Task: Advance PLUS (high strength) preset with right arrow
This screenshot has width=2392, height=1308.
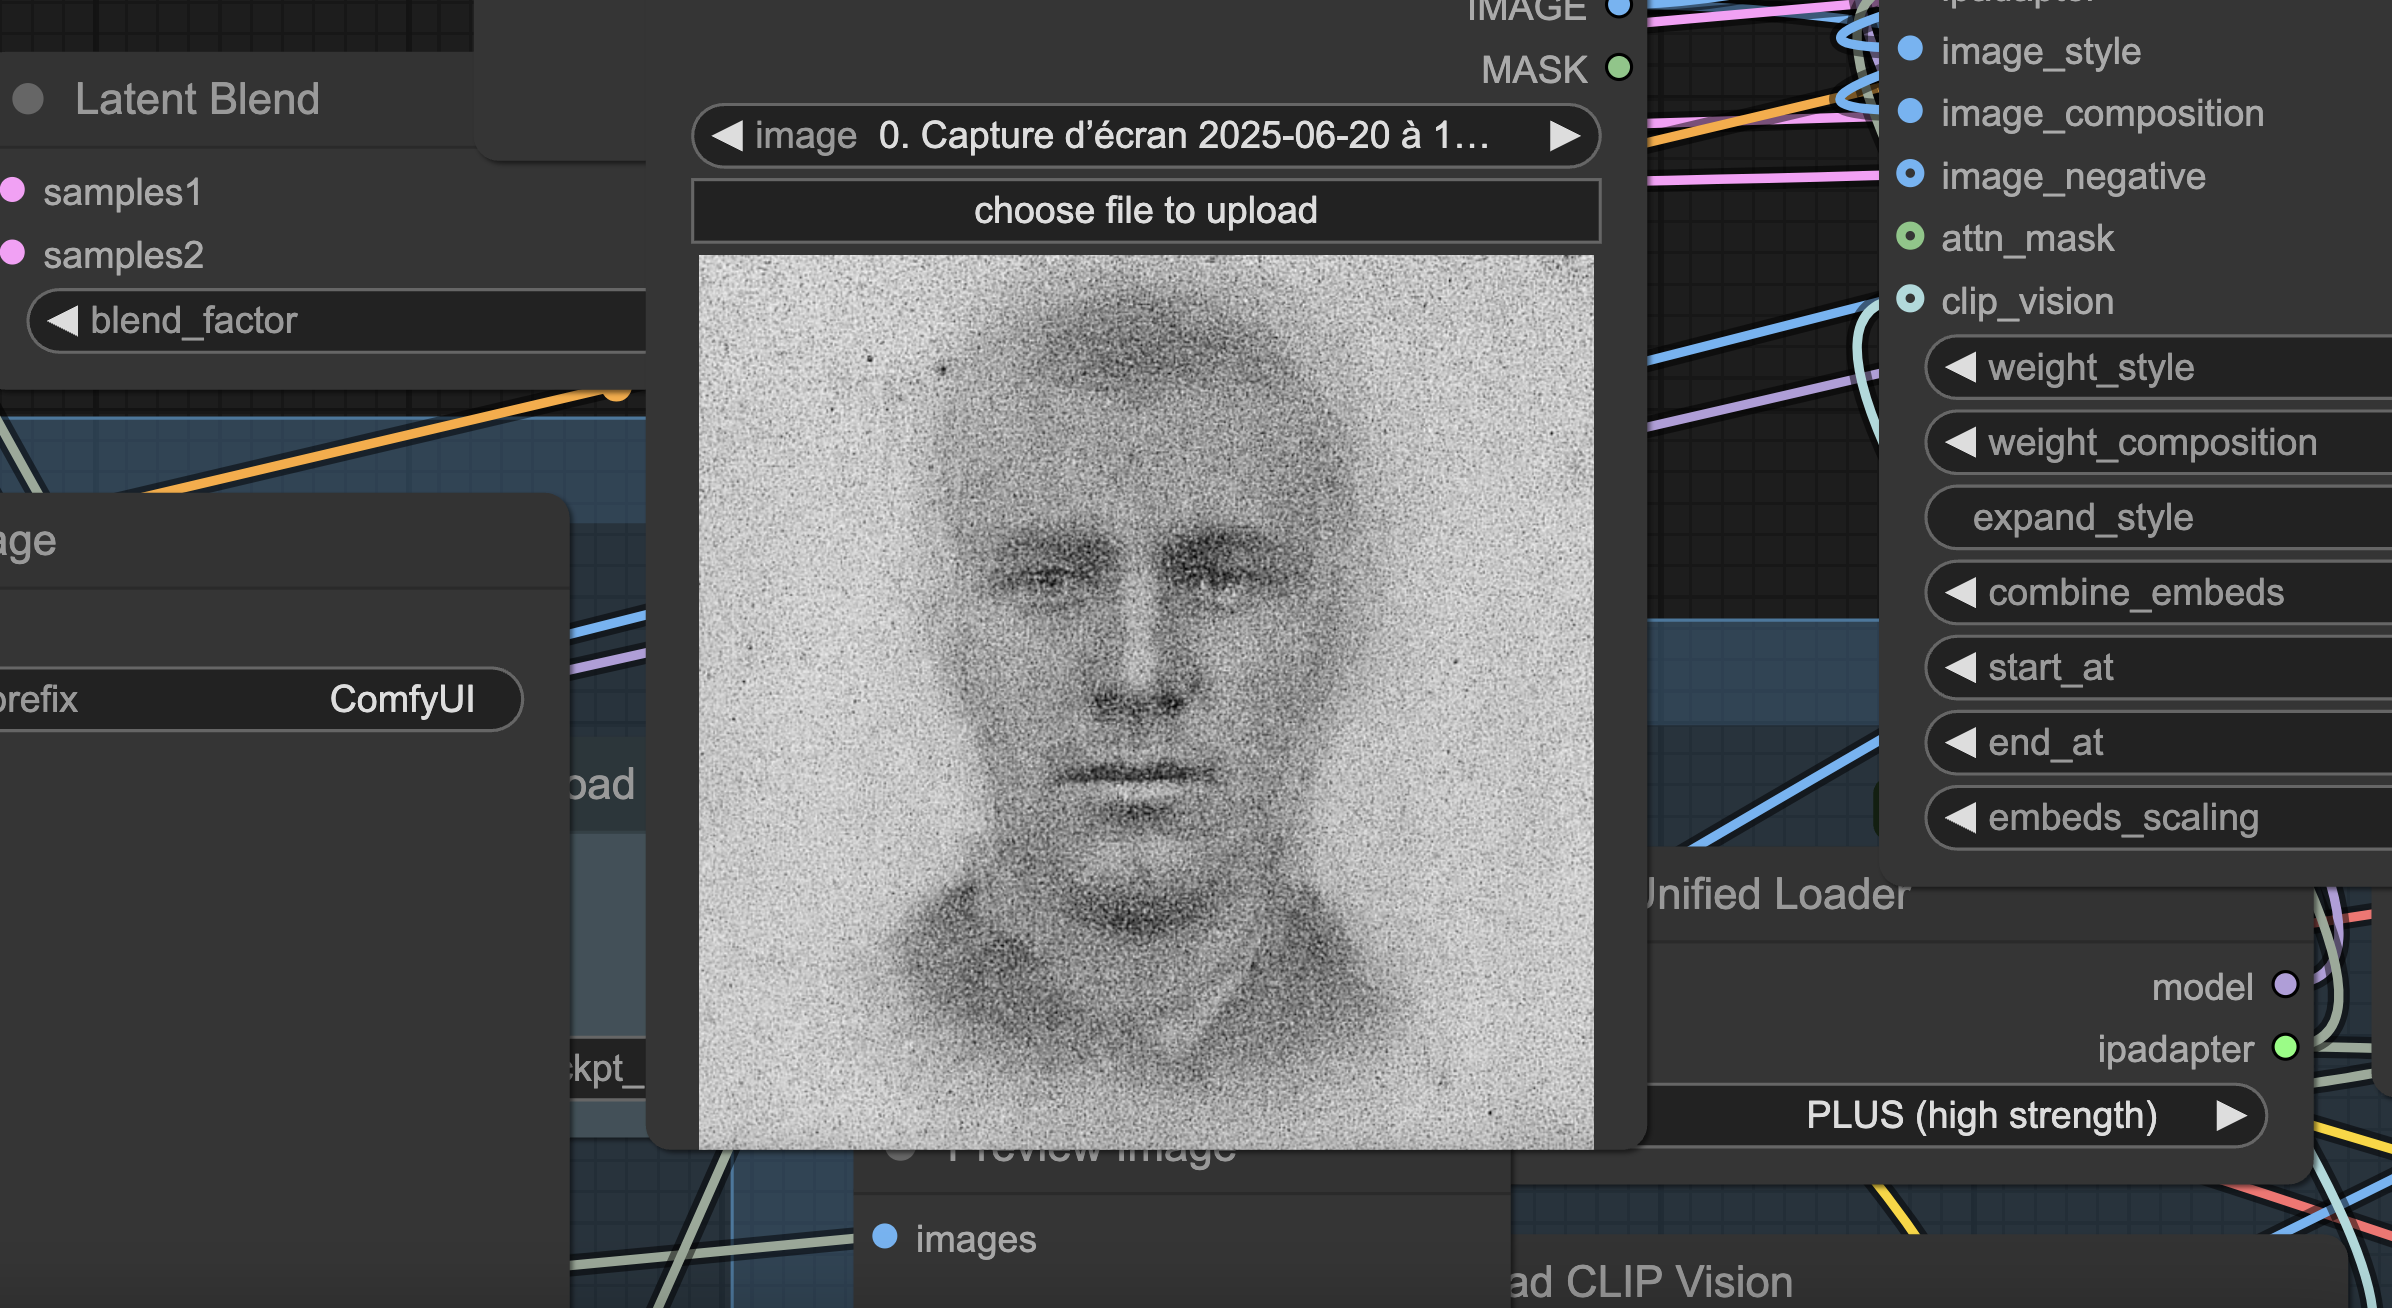Action: point(2230,1115)
